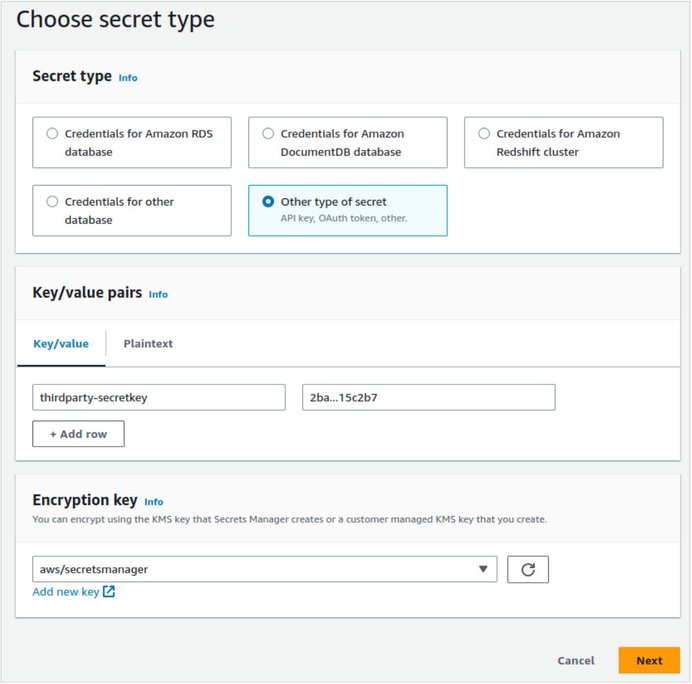The width and height of the screenshot is (692, 684).
Task: Choose Credentials for Amazon Redshift cluster radio
Action: coord(484,133)
